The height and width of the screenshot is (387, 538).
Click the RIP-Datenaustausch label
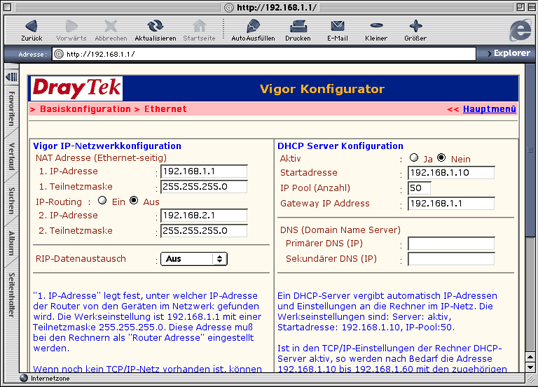click(x=81, y=259)
